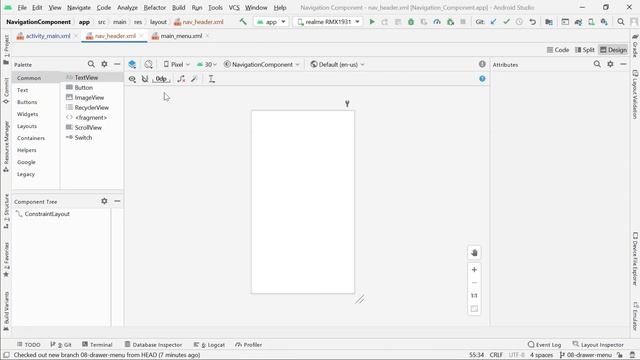Open the Build menu

tap(178, 7)
